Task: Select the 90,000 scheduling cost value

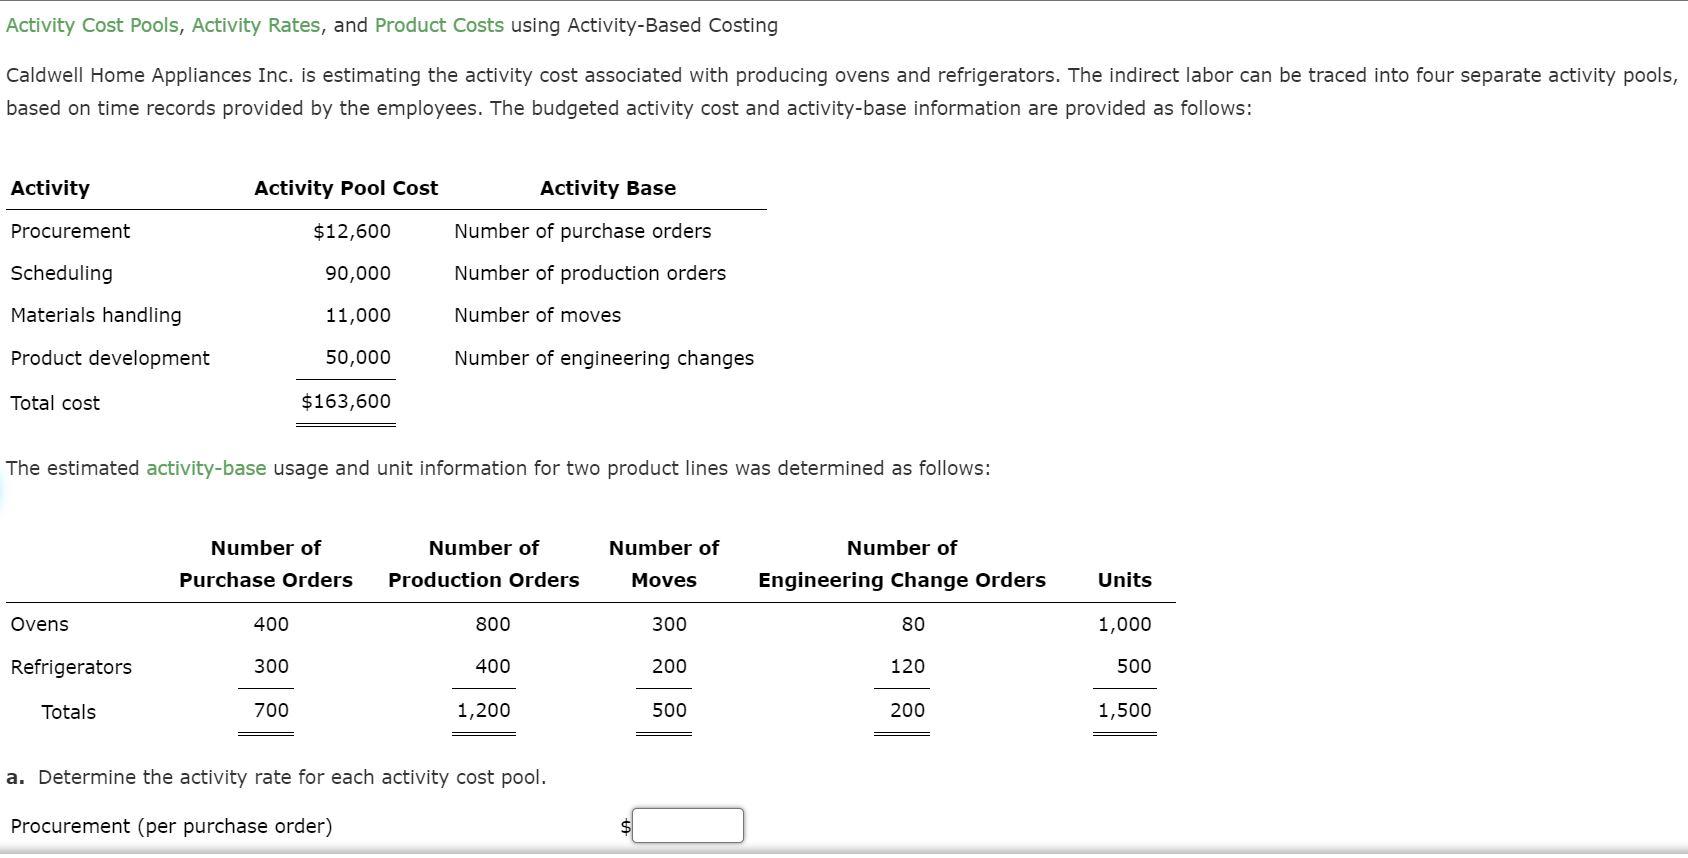Action: tap(358, 273)
